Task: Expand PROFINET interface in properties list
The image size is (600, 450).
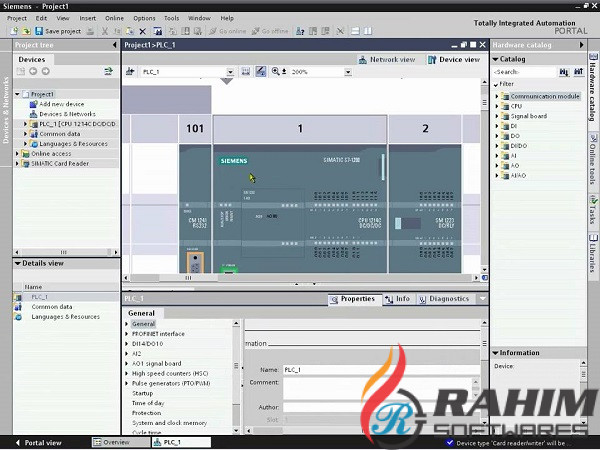Action: point(127,334)
